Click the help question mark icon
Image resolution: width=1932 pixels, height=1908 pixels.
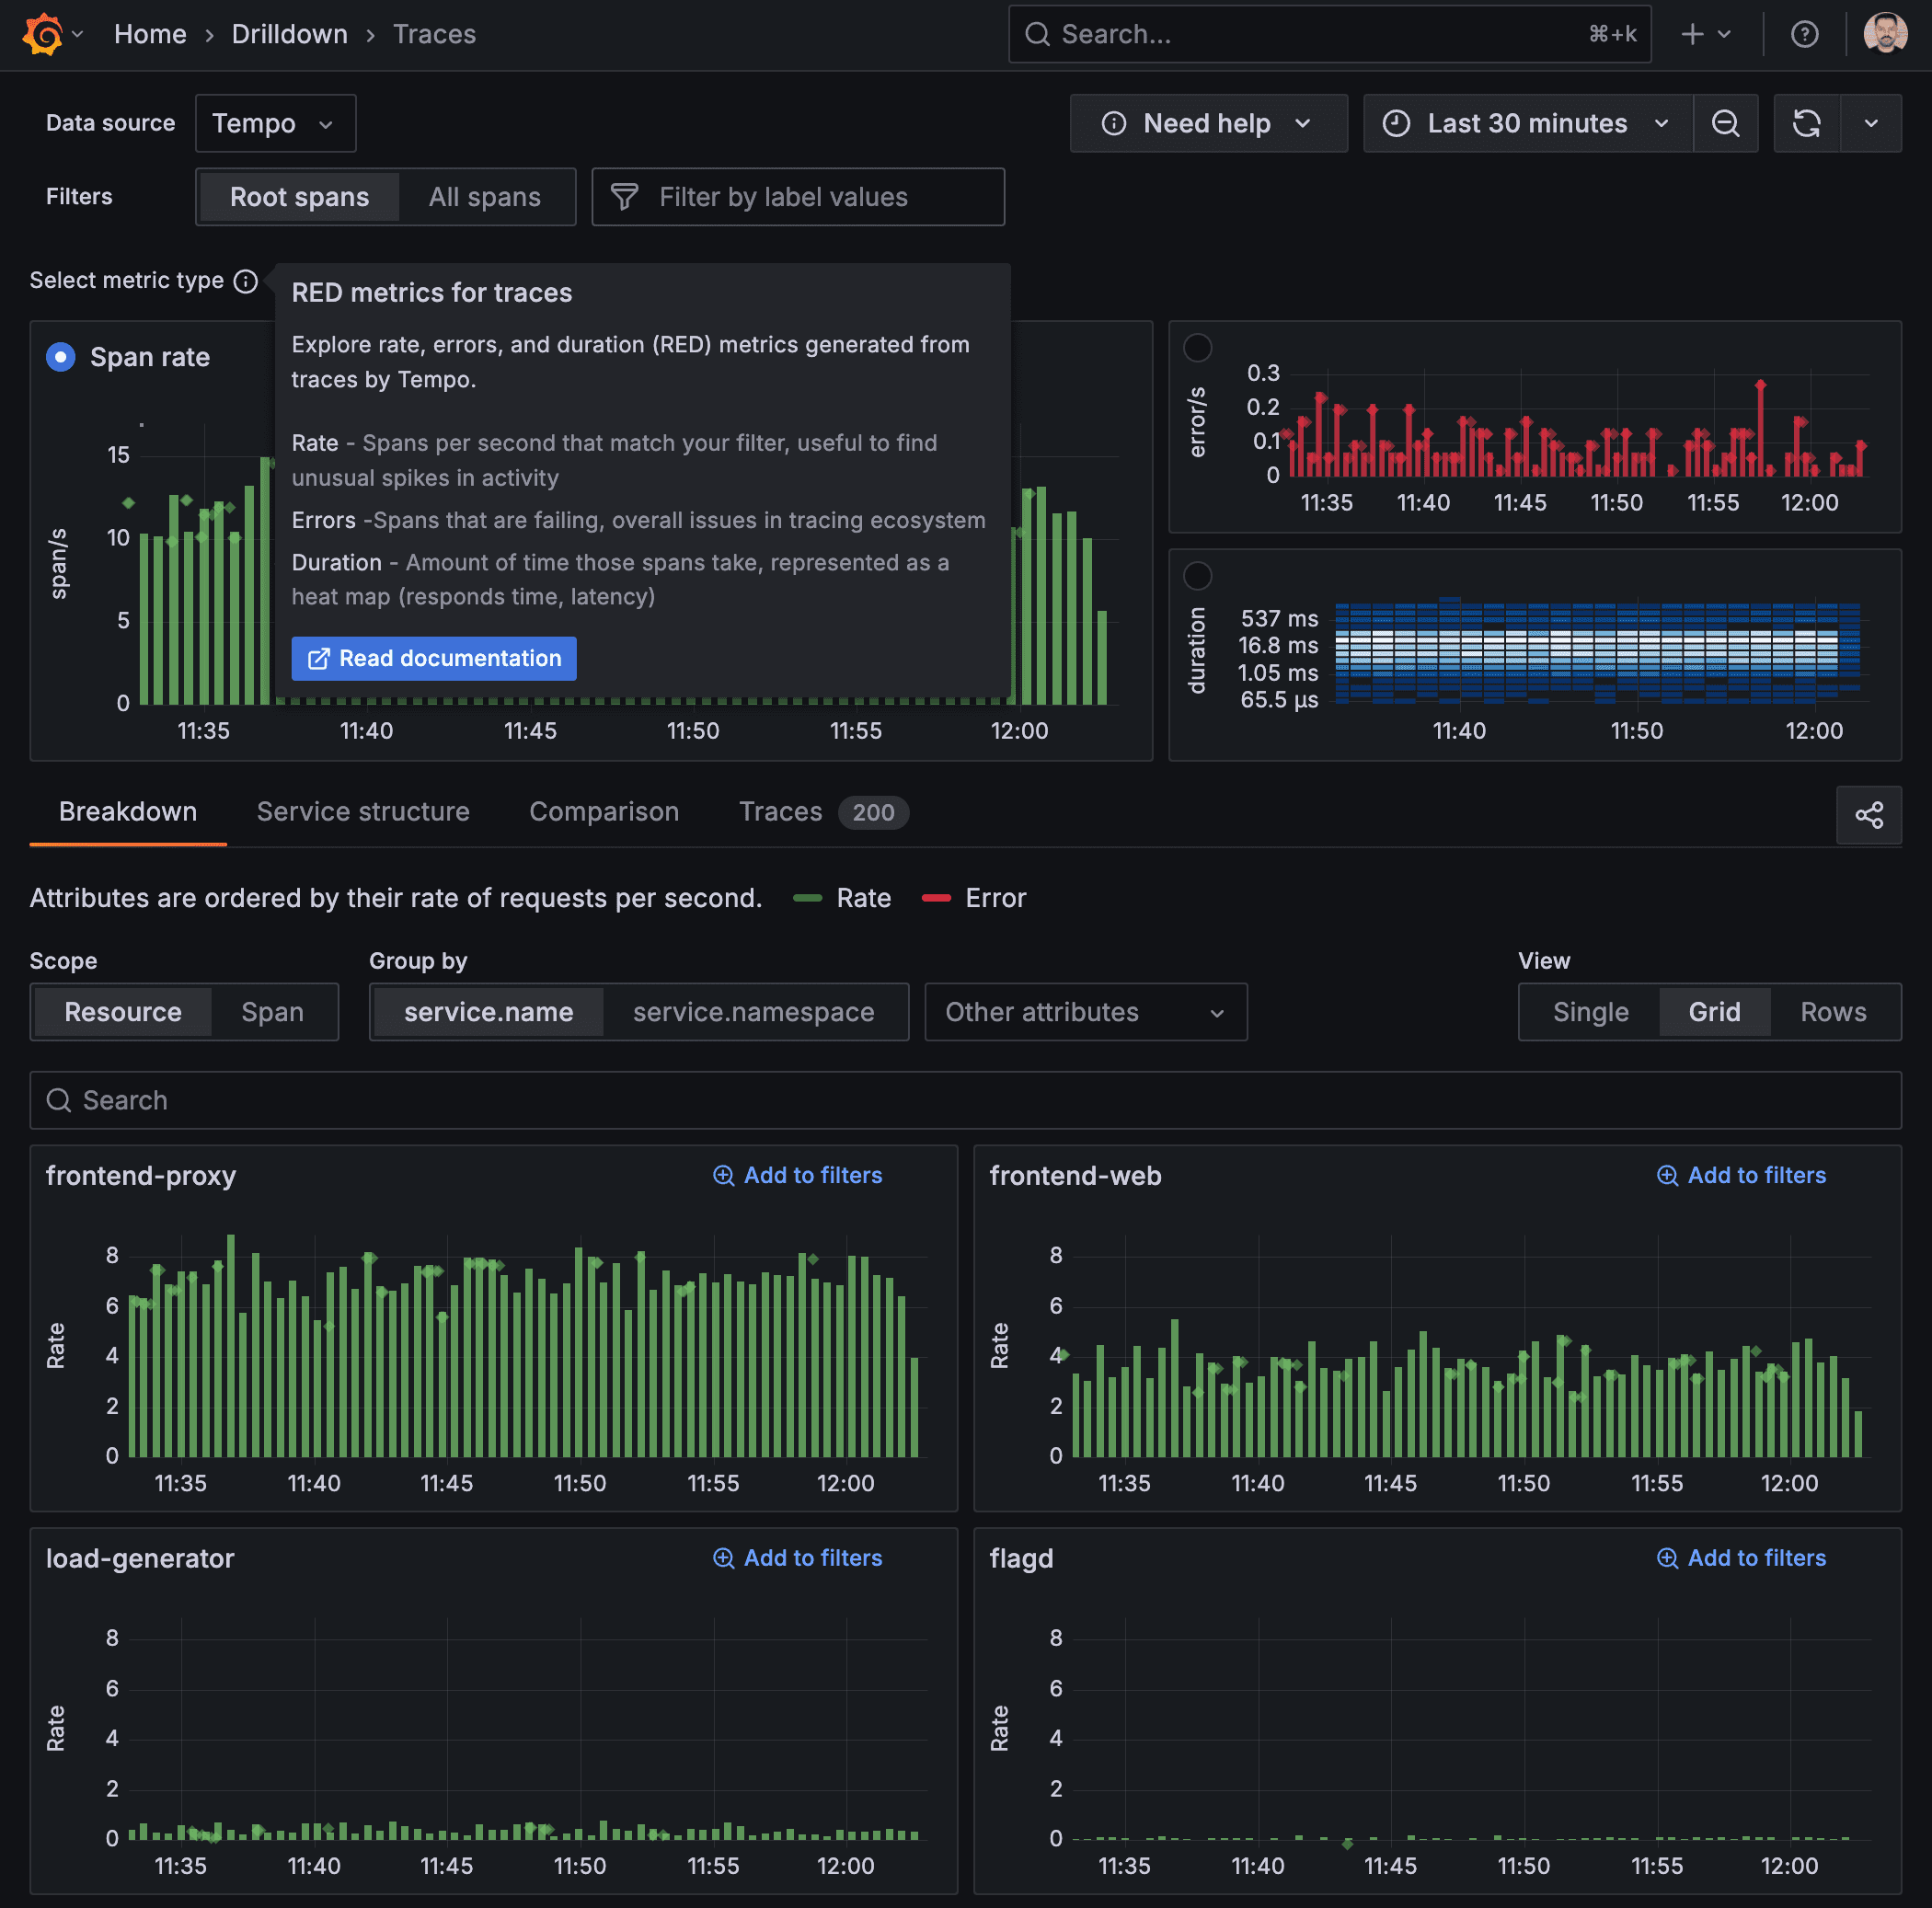click(1805, 33)
